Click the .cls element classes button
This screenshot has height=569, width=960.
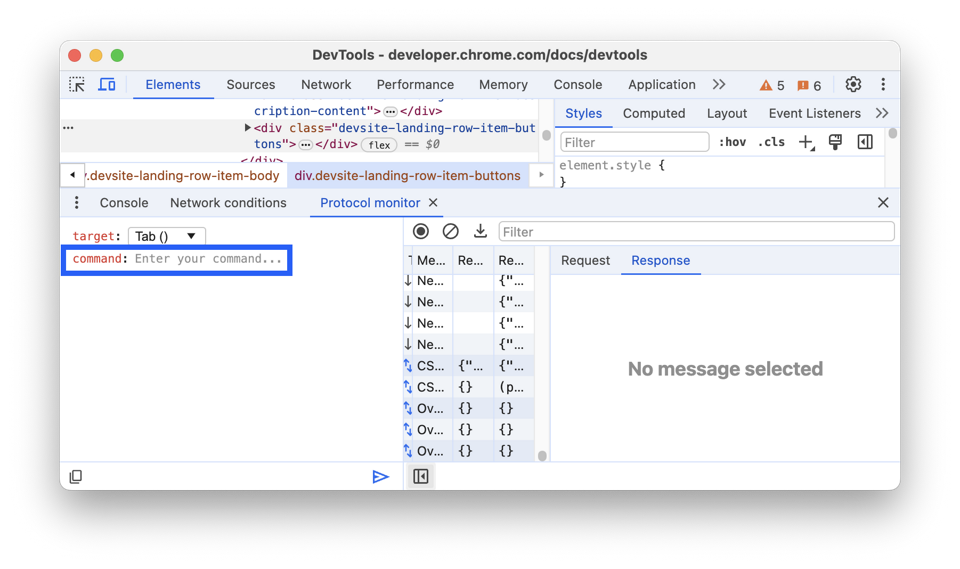coord(771,142)
